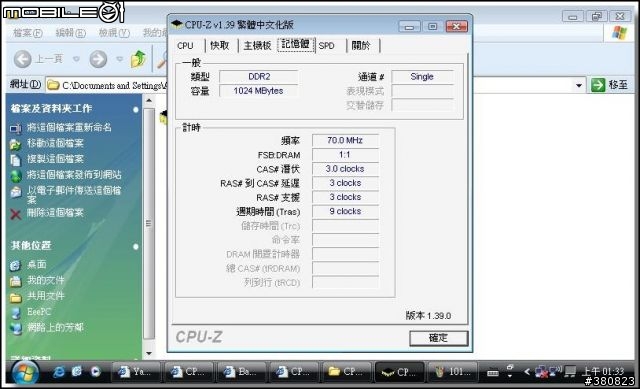640x389 pixels.
Task: Select the 記憶體 tab in CPU-Z
Action: point(296,44)
